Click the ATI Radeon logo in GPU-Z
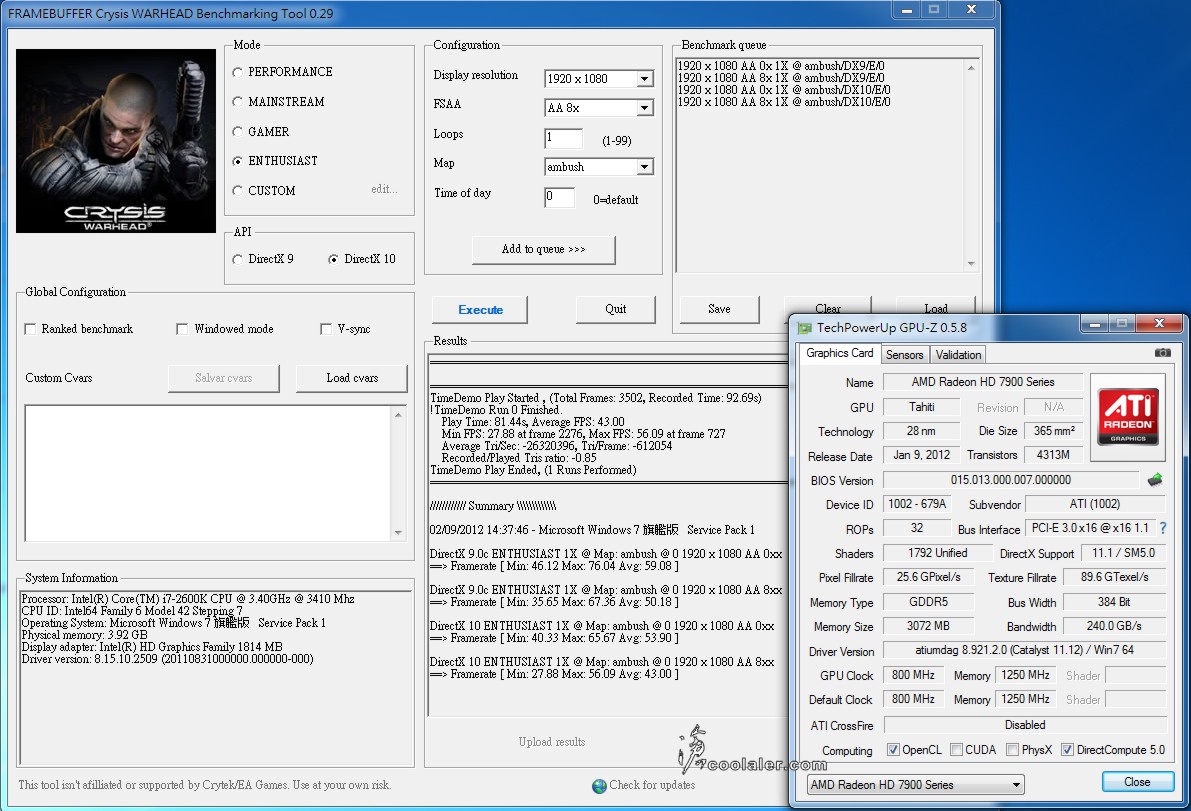Viewport: 1191px width, 811px height. click(x=1128, y=416)
